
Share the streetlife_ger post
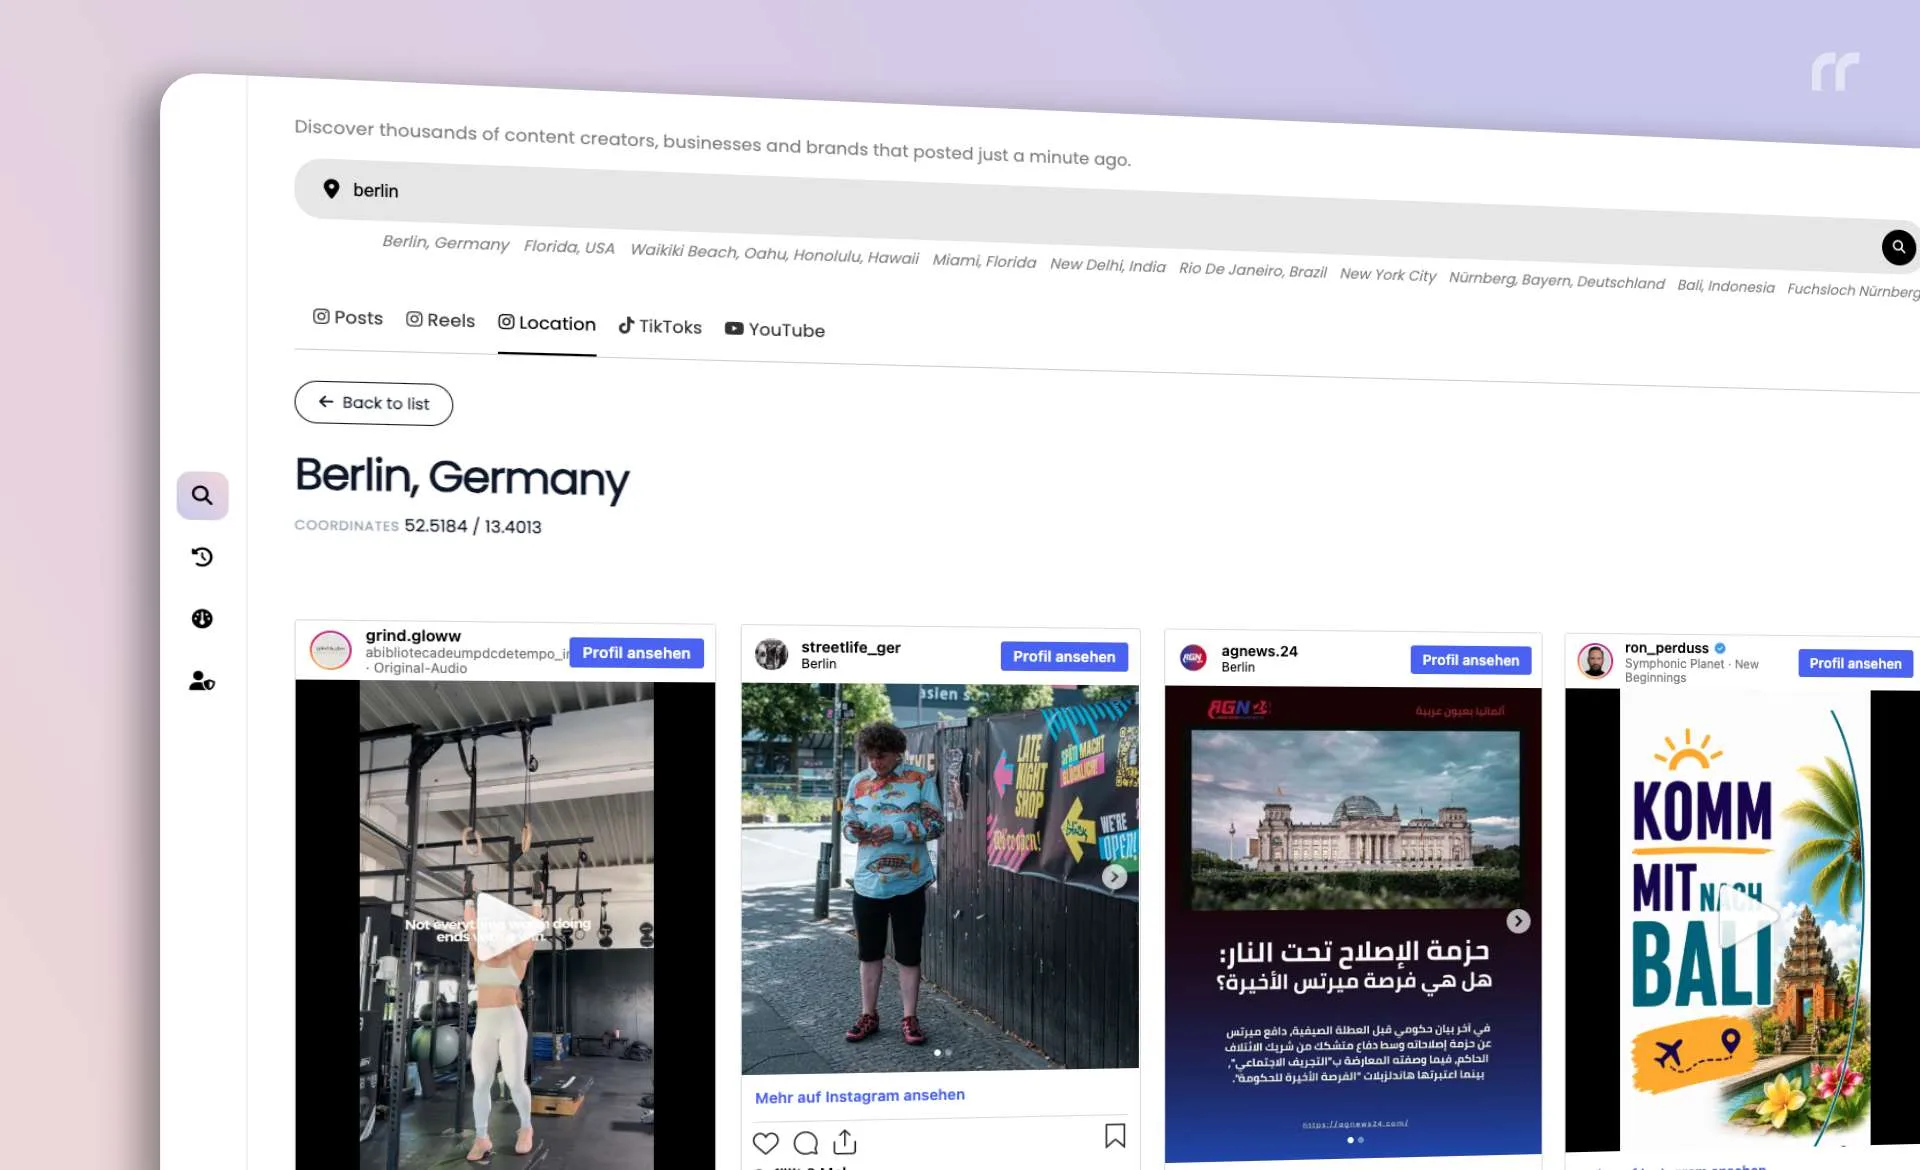tap(845, 1142)
